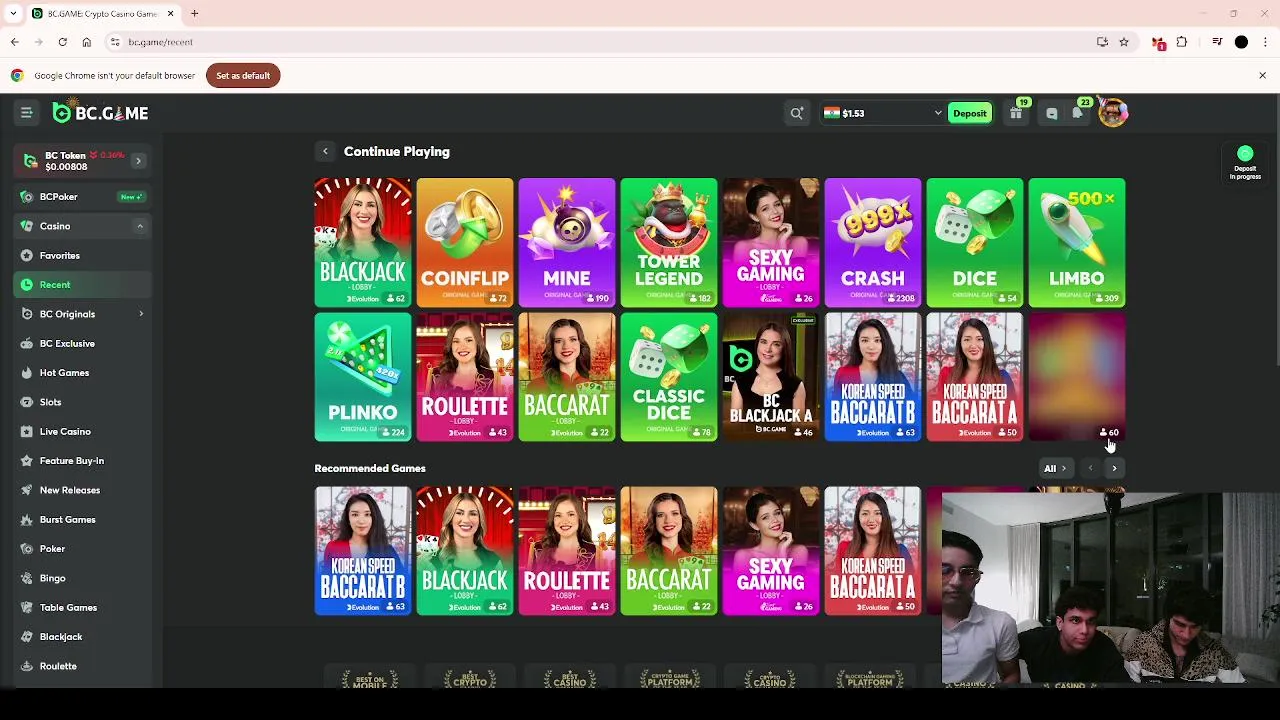Dismiss the default browser notification bar

click(1262, 75)
